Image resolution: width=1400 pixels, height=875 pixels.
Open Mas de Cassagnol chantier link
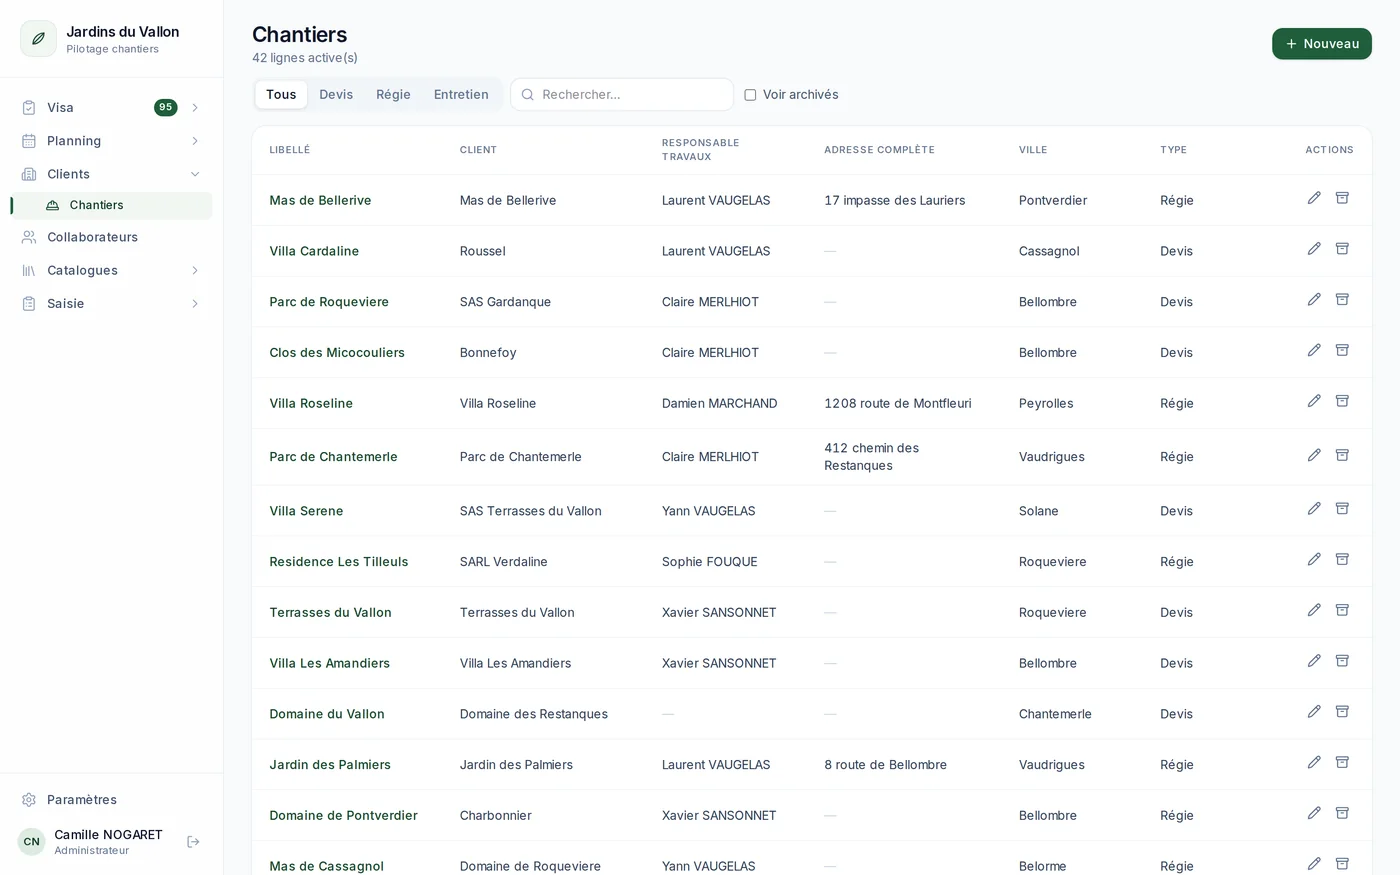[x=326, y=866]
